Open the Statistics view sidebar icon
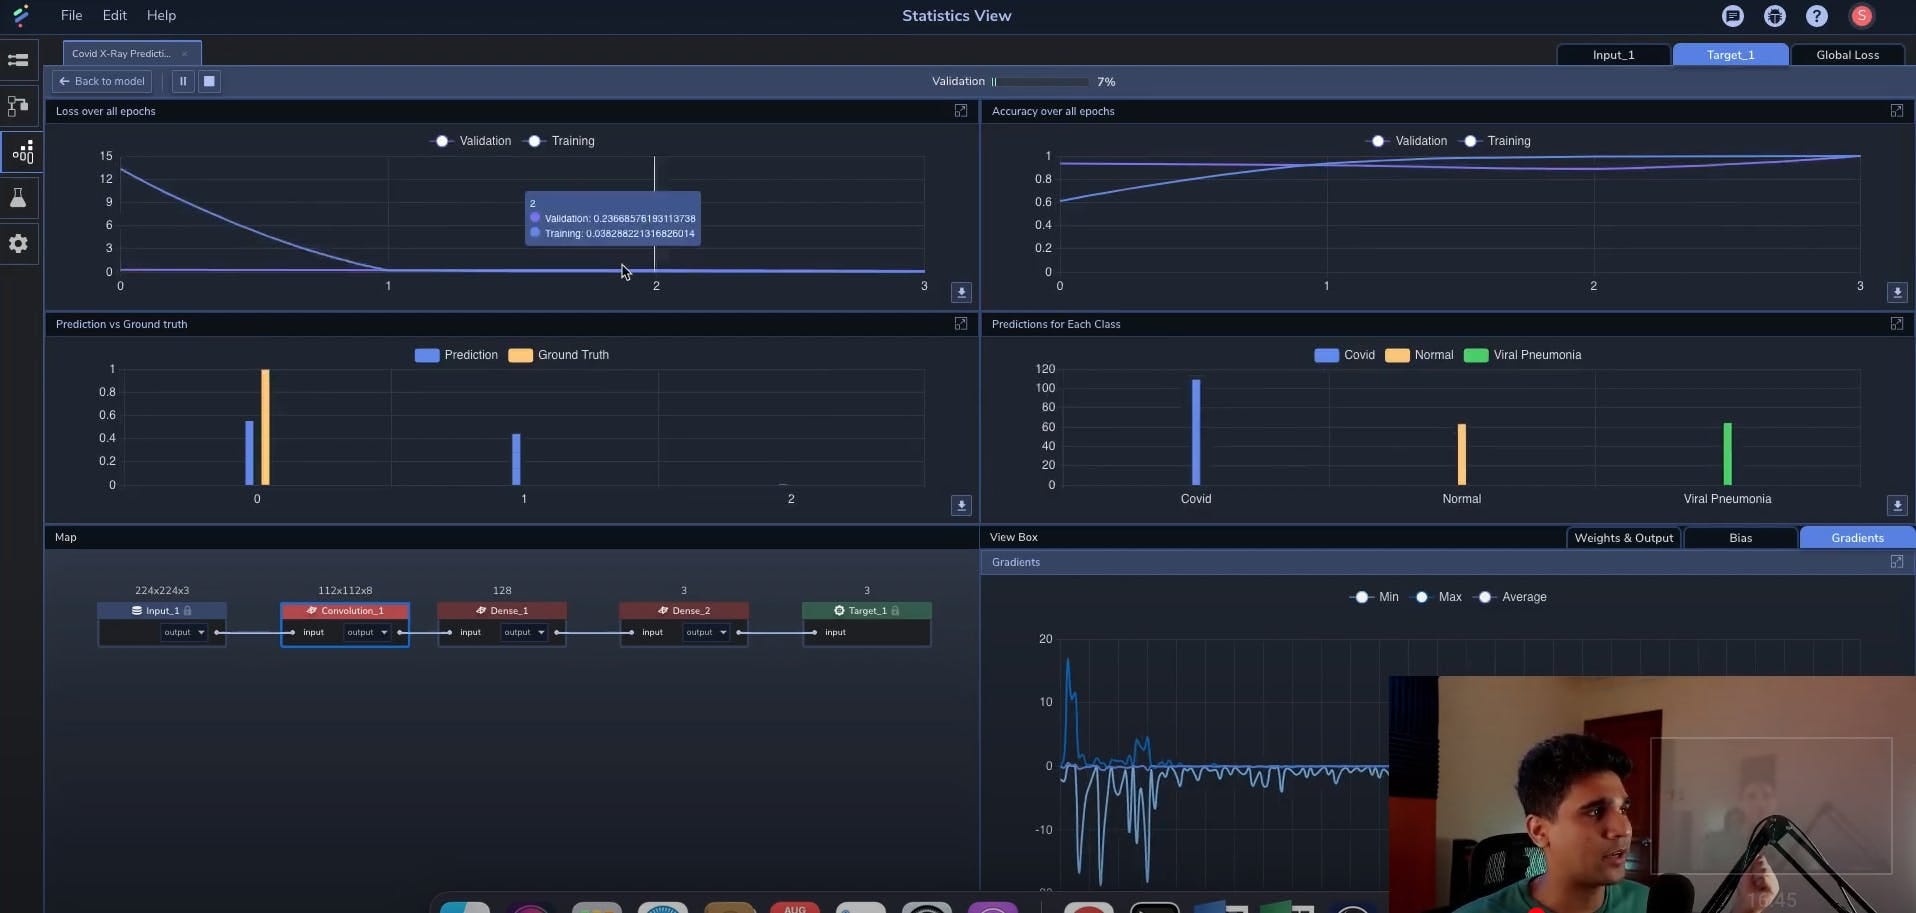Image resolution: width=1916 pixels, height=913 pixels. click(x=21, y=152)
